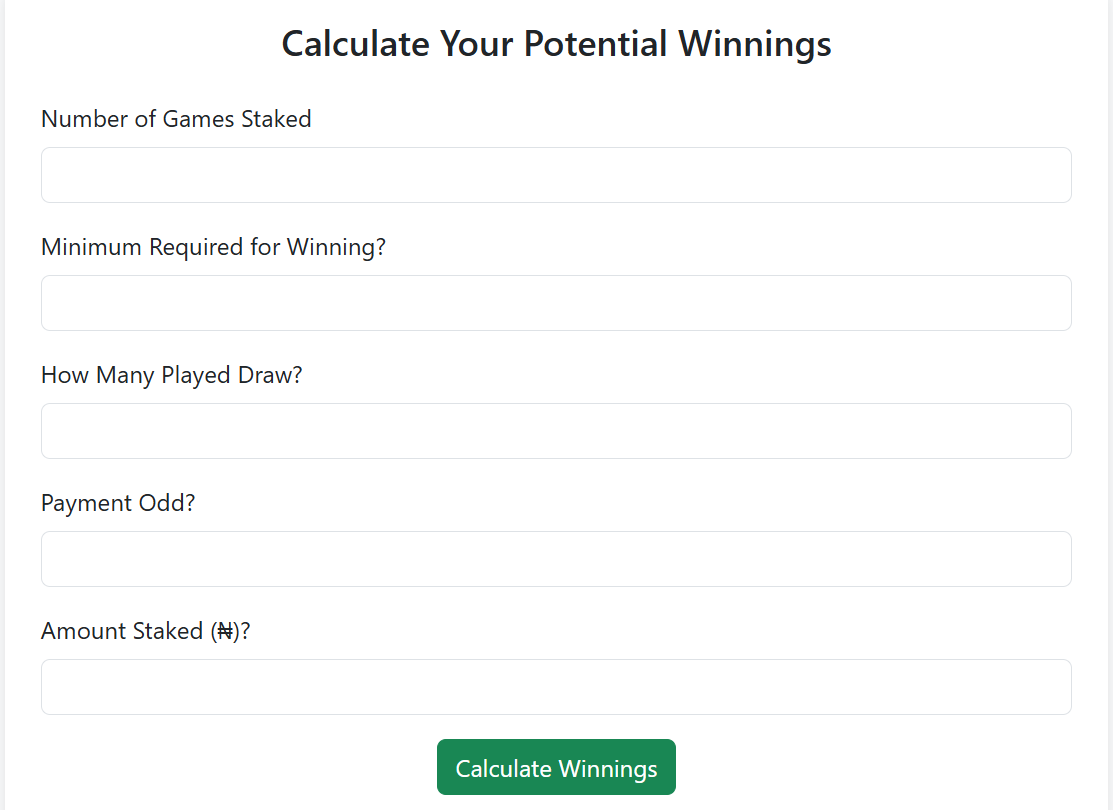The image size is (1113, 810).
Task: Click the 'Number of Games Staked' label
Action: click(x=176, y=119)
